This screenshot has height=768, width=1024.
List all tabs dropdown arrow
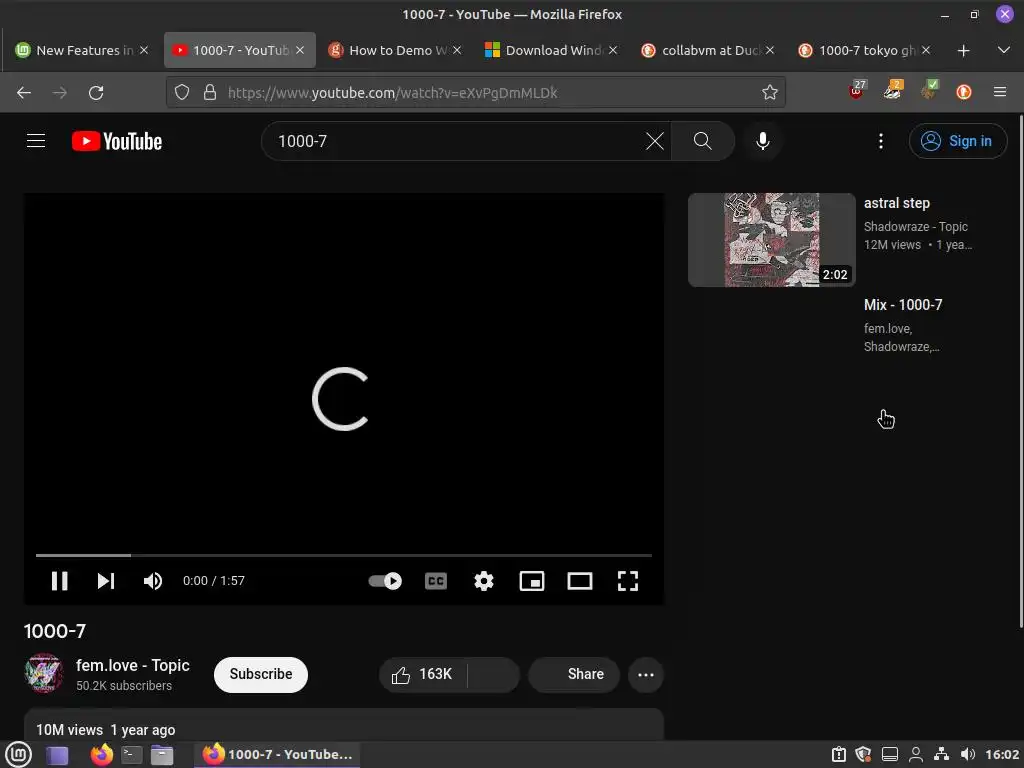1004,50
